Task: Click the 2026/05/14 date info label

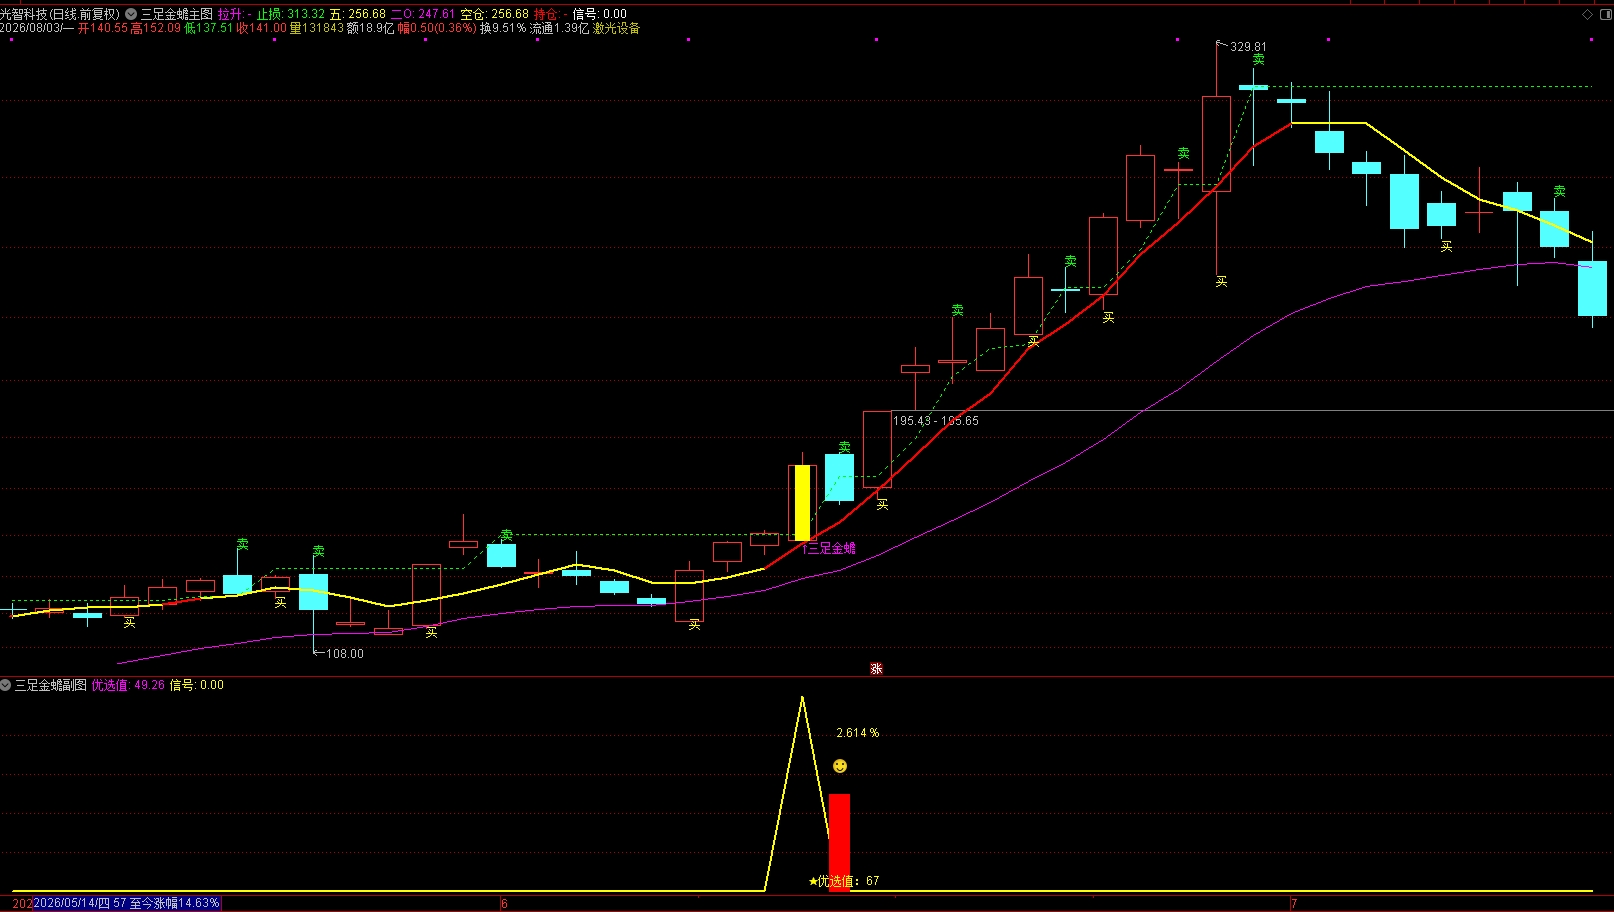Action: pyautogui.click(x=126, y=903)
